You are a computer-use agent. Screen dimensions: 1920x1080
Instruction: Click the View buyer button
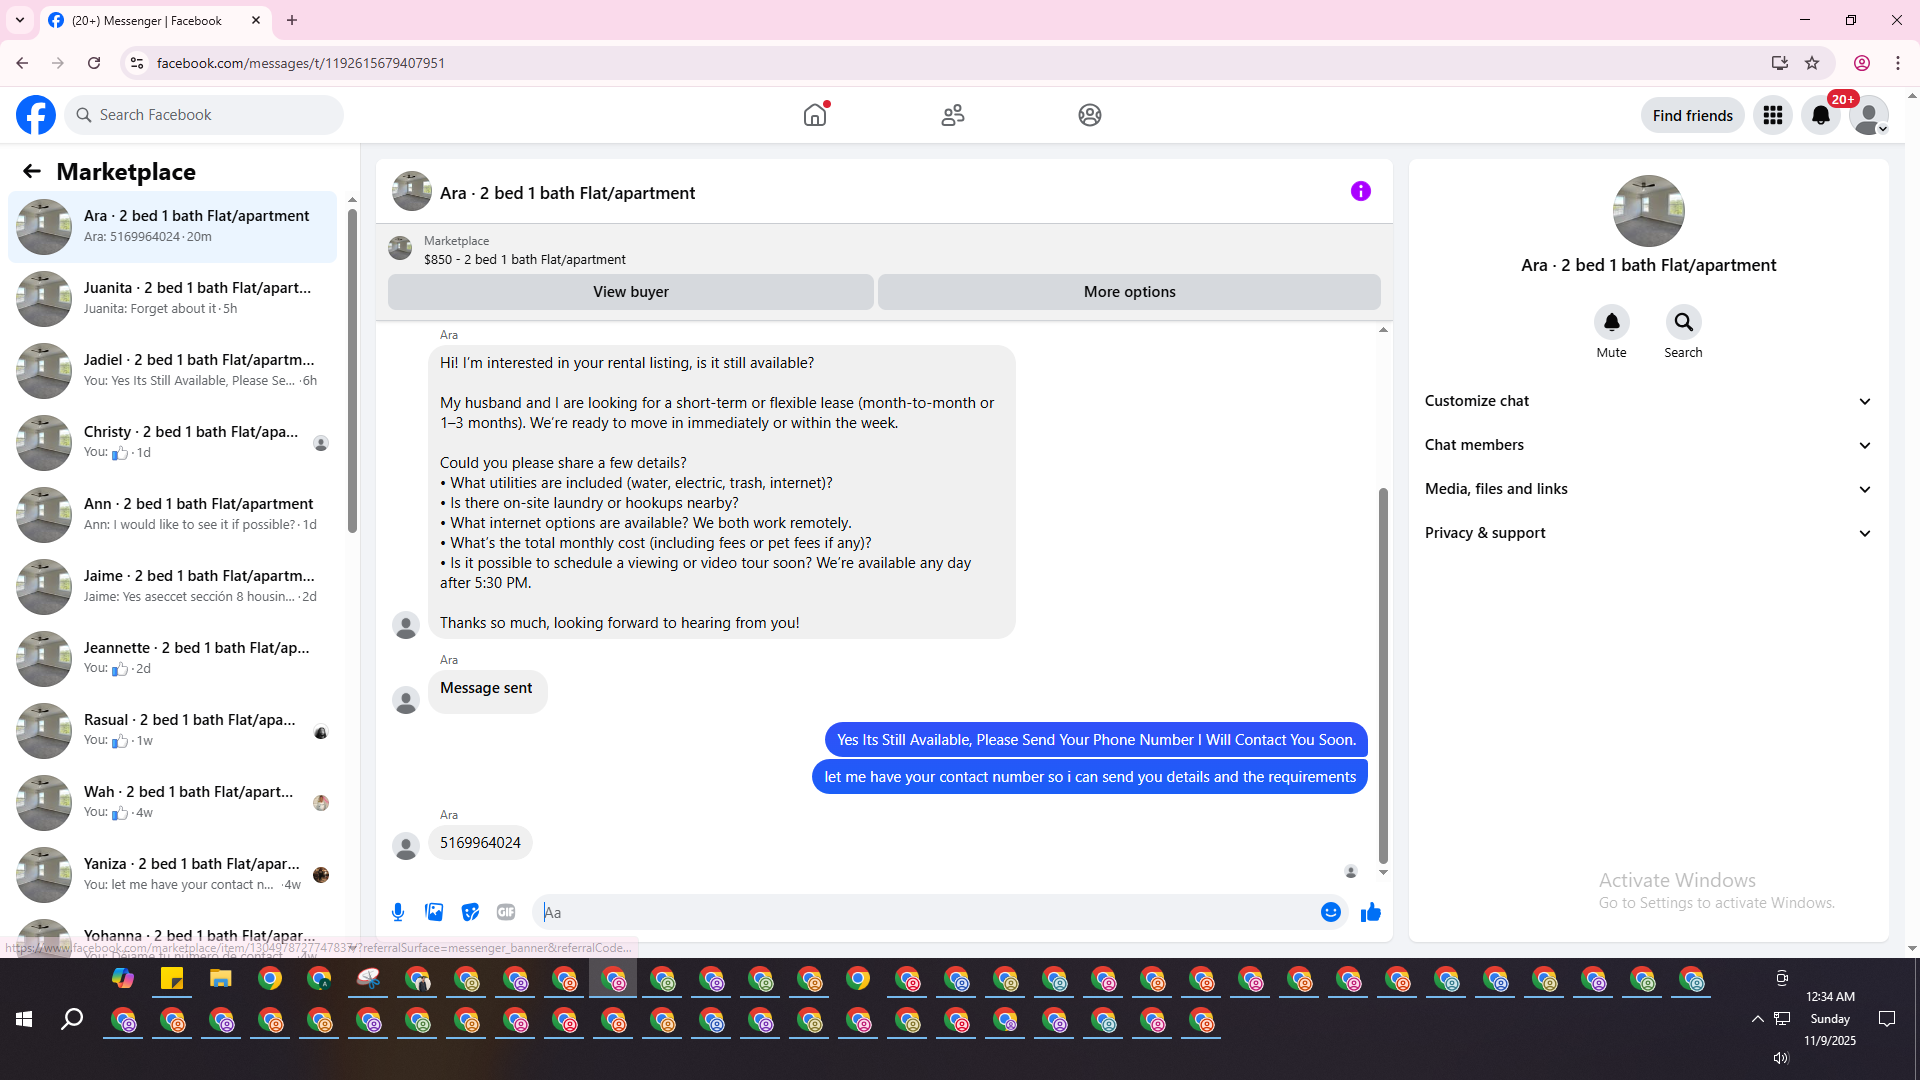630,292
